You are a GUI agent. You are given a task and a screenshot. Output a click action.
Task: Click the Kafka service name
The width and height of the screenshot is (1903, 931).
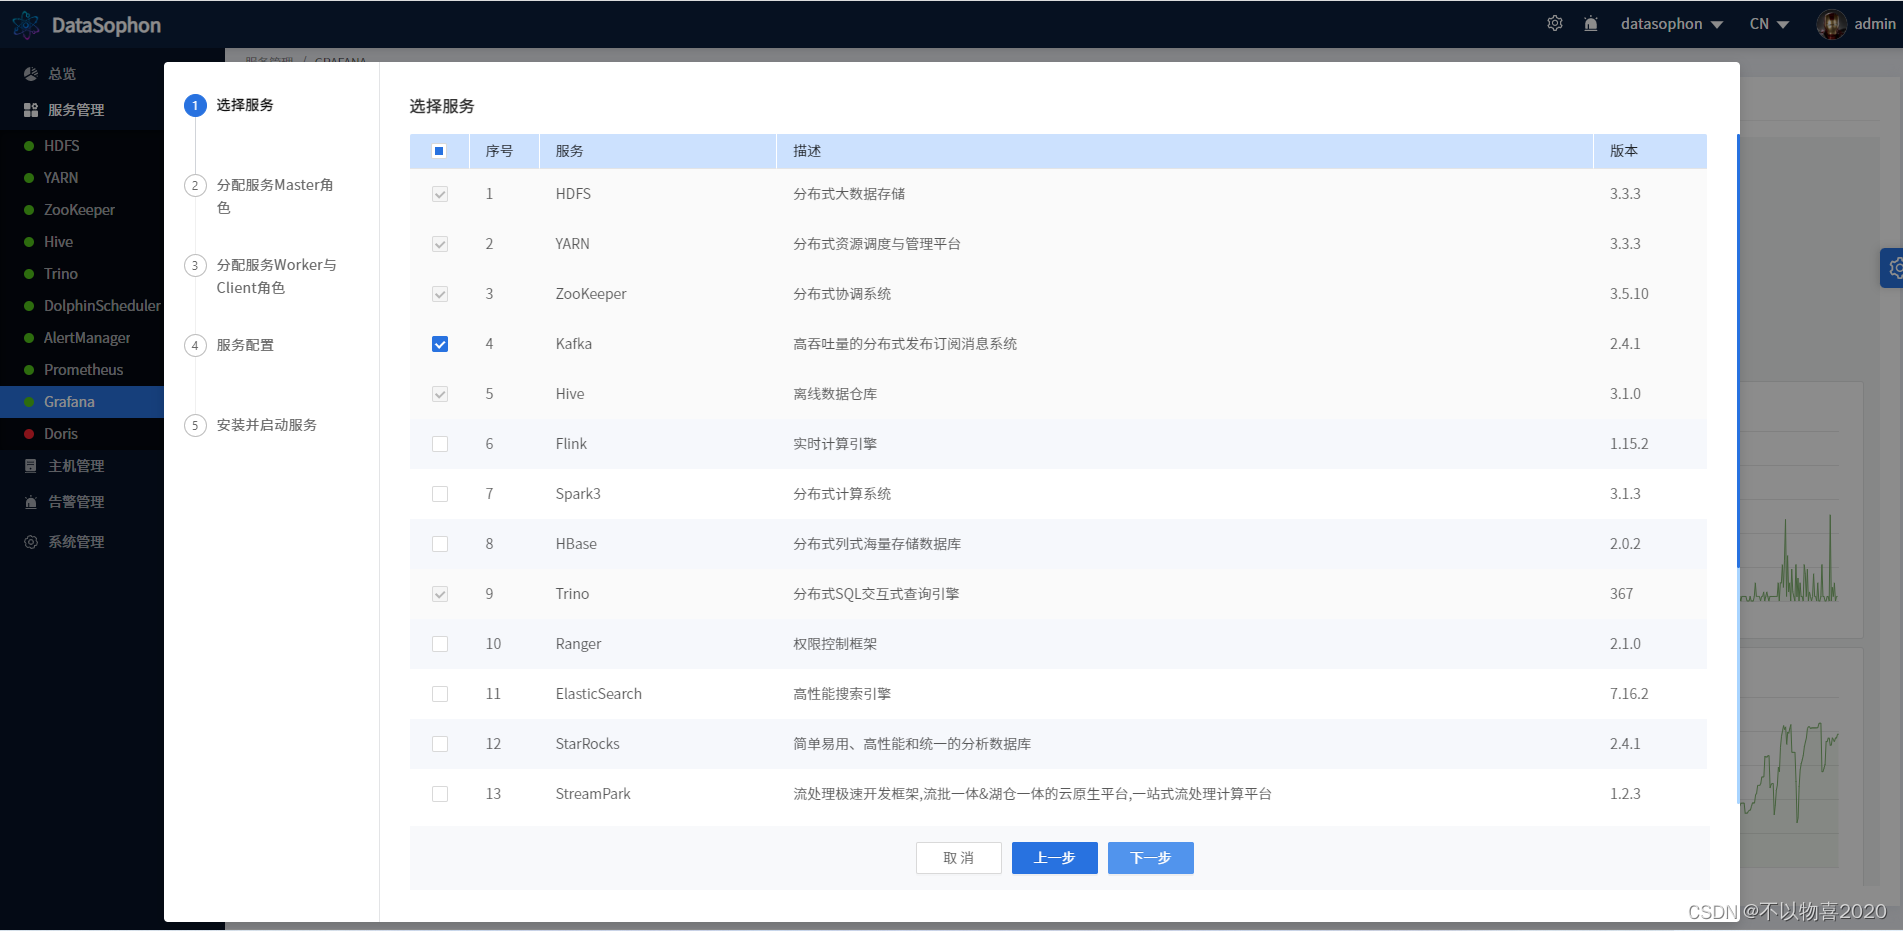[x=574, y=344]
